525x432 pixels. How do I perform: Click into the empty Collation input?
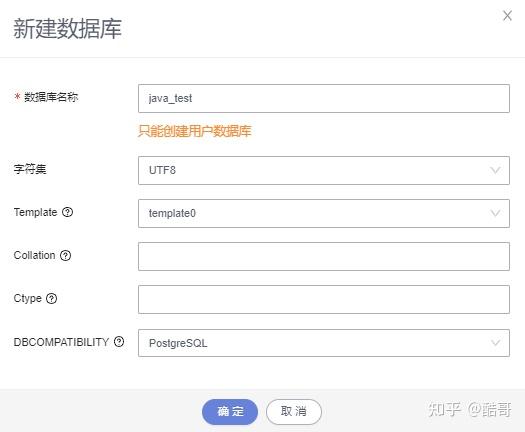tap(324, 257)
